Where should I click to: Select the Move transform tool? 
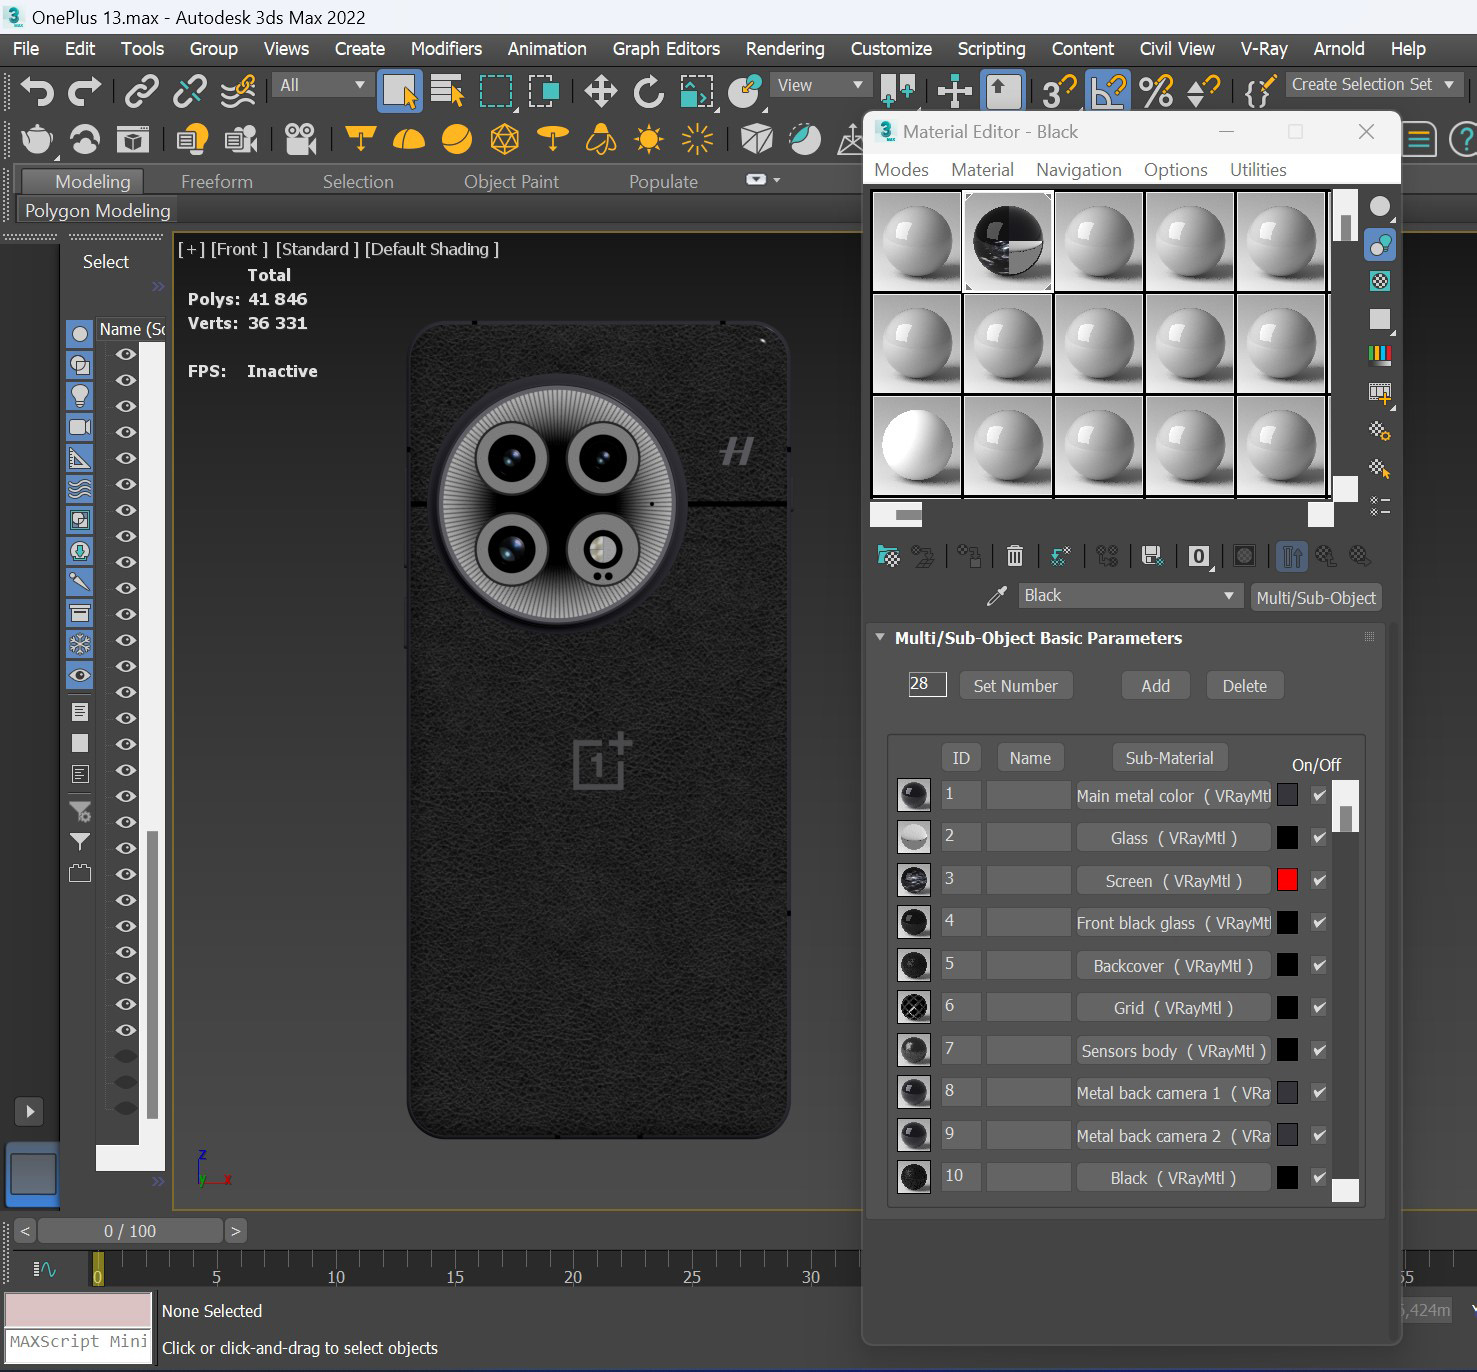pos(600,92)
